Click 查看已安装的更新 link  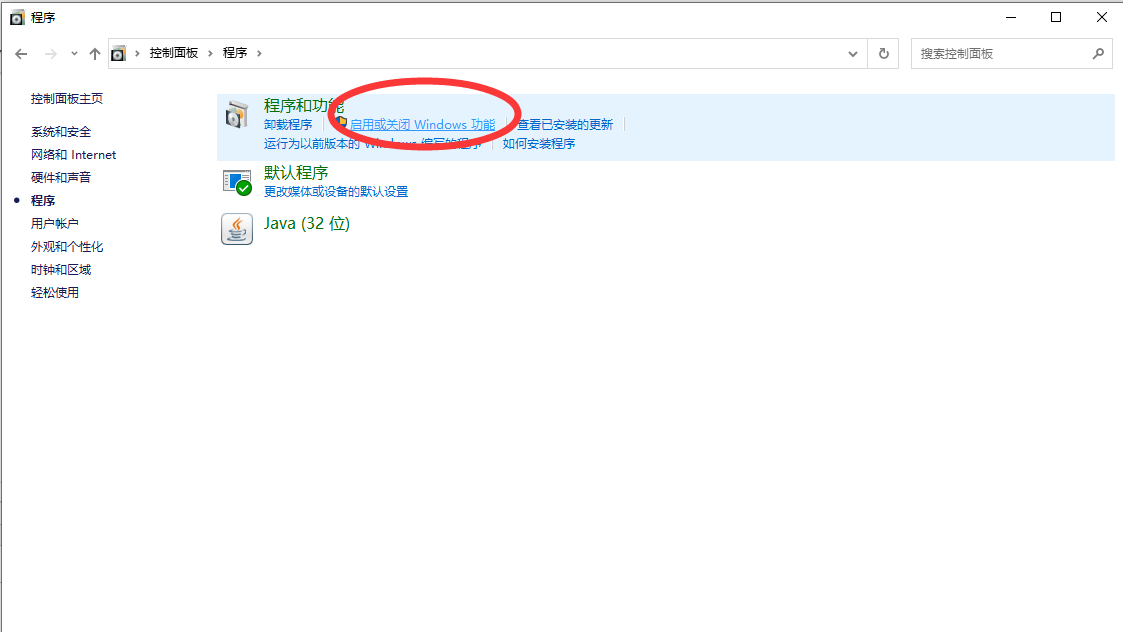point(565,125)
